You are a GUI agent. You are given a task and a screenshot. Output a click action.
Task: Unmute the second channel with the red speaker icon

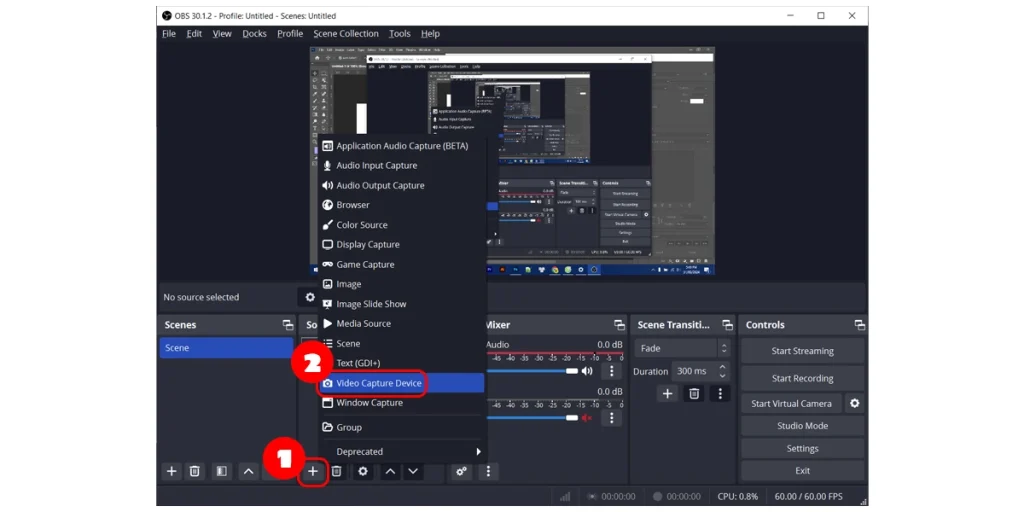pos(587,417)
